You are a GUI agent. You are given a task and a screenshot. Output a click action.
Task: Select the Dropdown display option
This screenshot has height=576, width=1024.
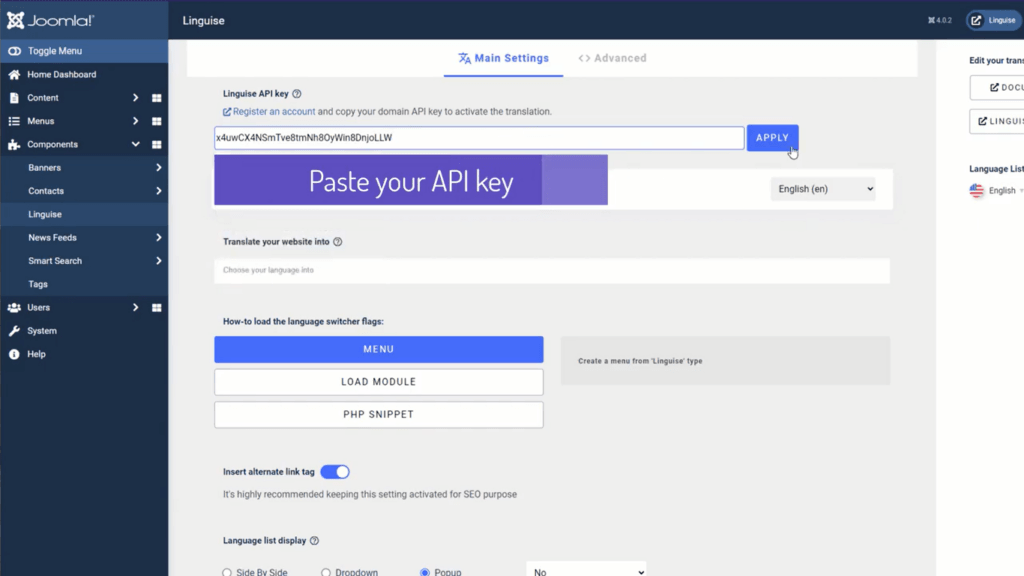(325, 572)
